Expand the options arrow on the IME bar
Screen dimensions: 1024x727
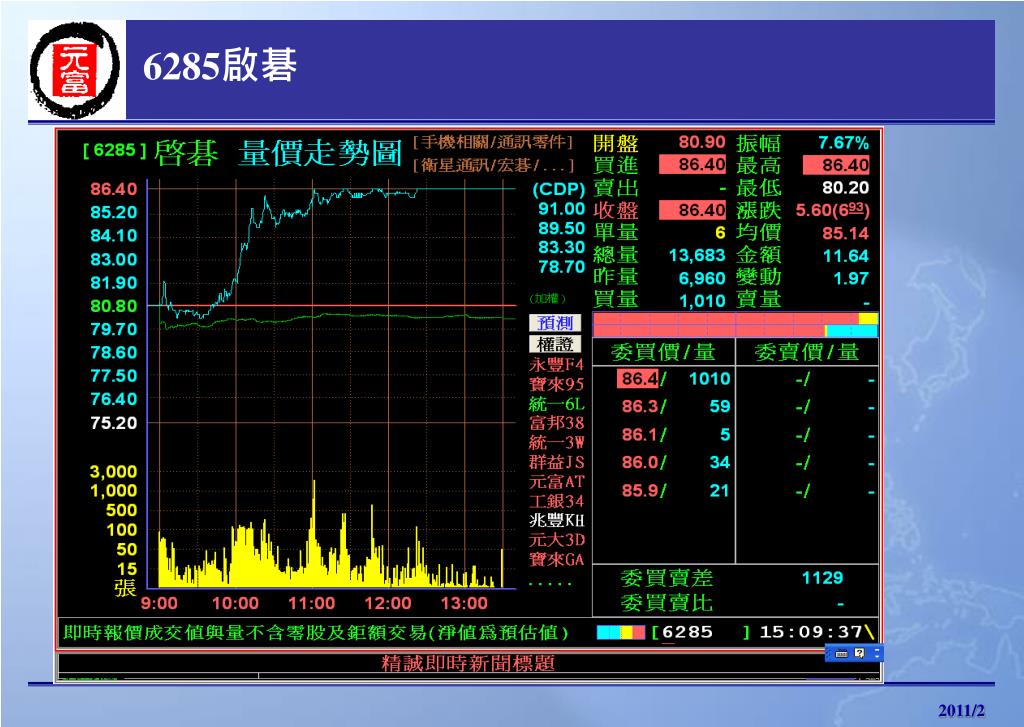(x=876, y=653)
